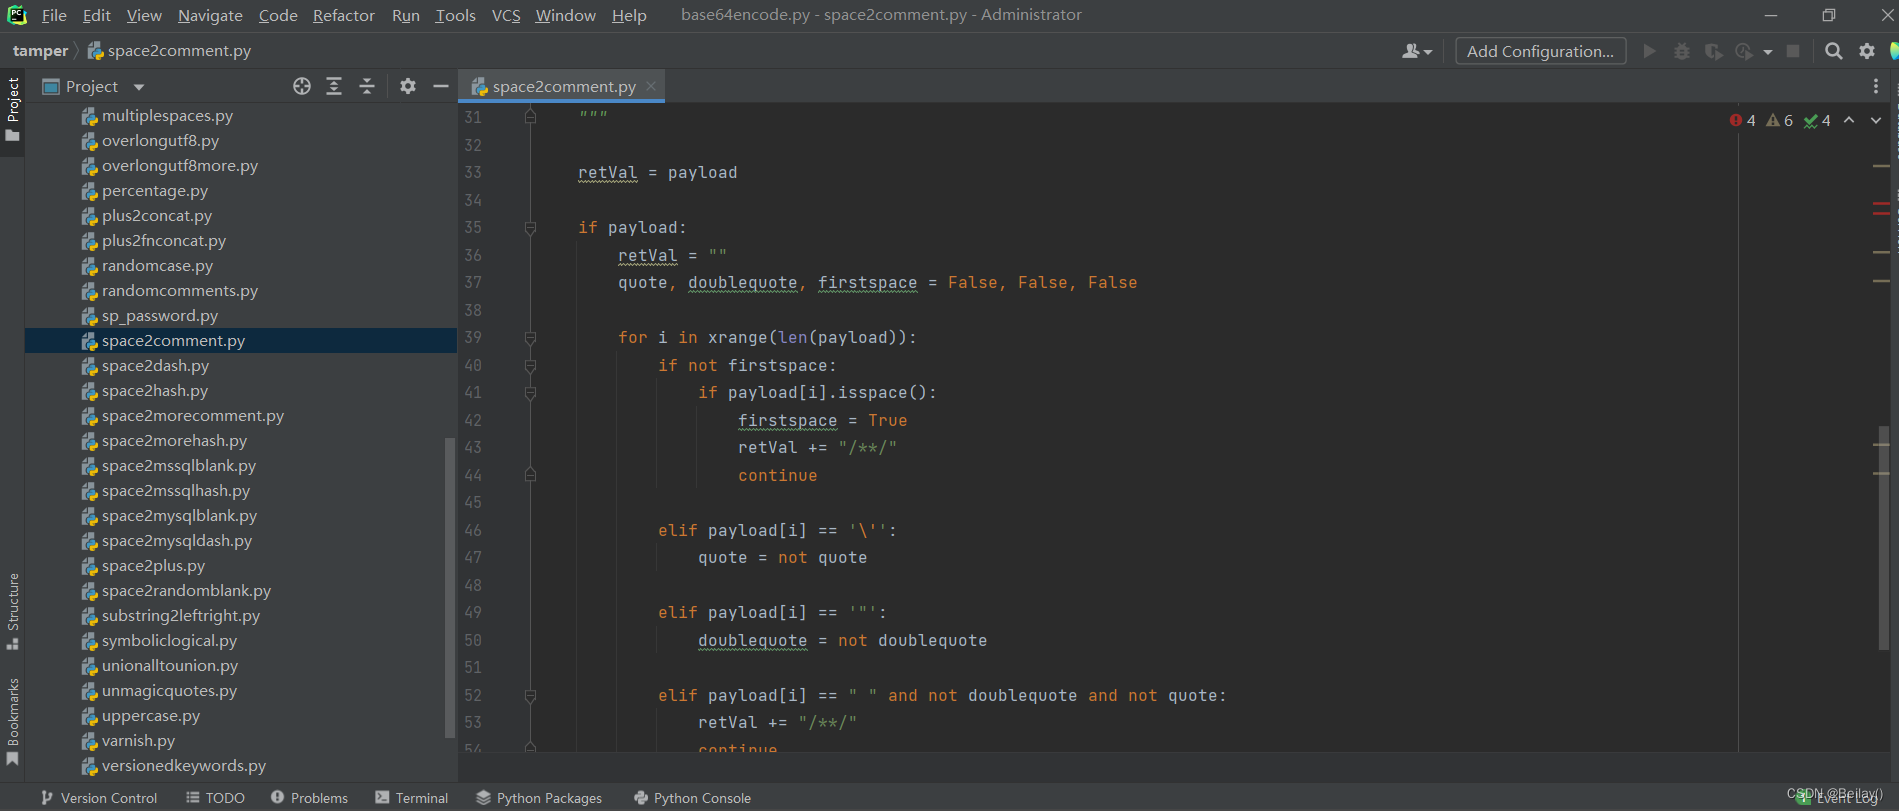Click the typos count checkmark indicator
Image resolution: width=1899 pixels, height=811 pixels.
click(1817, 120)
